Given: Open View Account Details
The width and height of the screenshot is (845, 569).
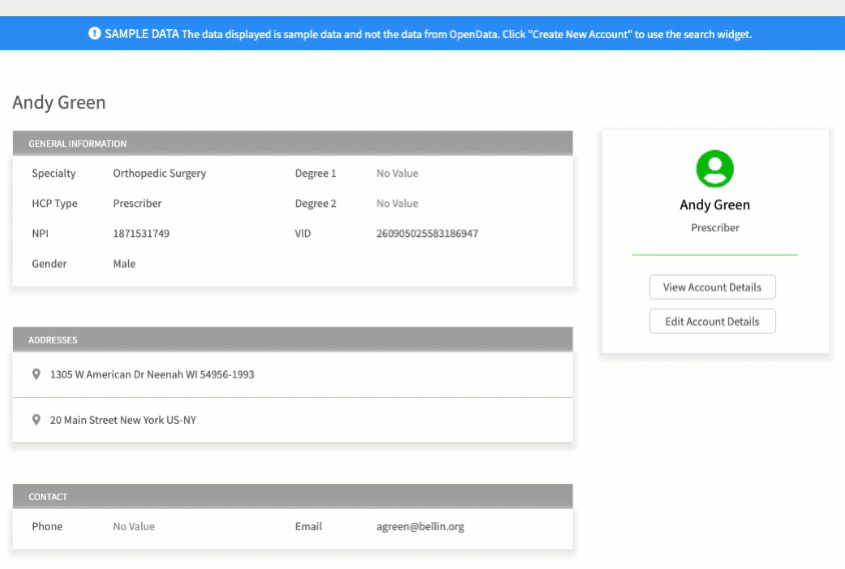Looking at the screenshot, I should click(x=712, y=287).
